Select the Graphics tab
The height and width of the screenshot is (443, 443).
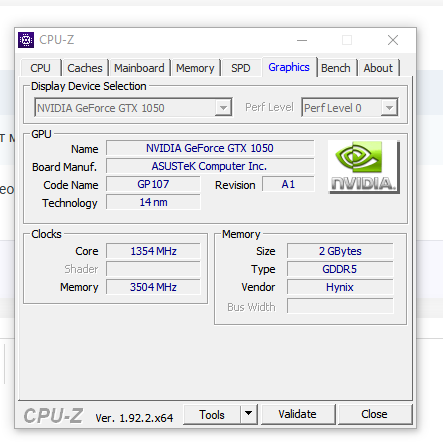coord(289,67)
